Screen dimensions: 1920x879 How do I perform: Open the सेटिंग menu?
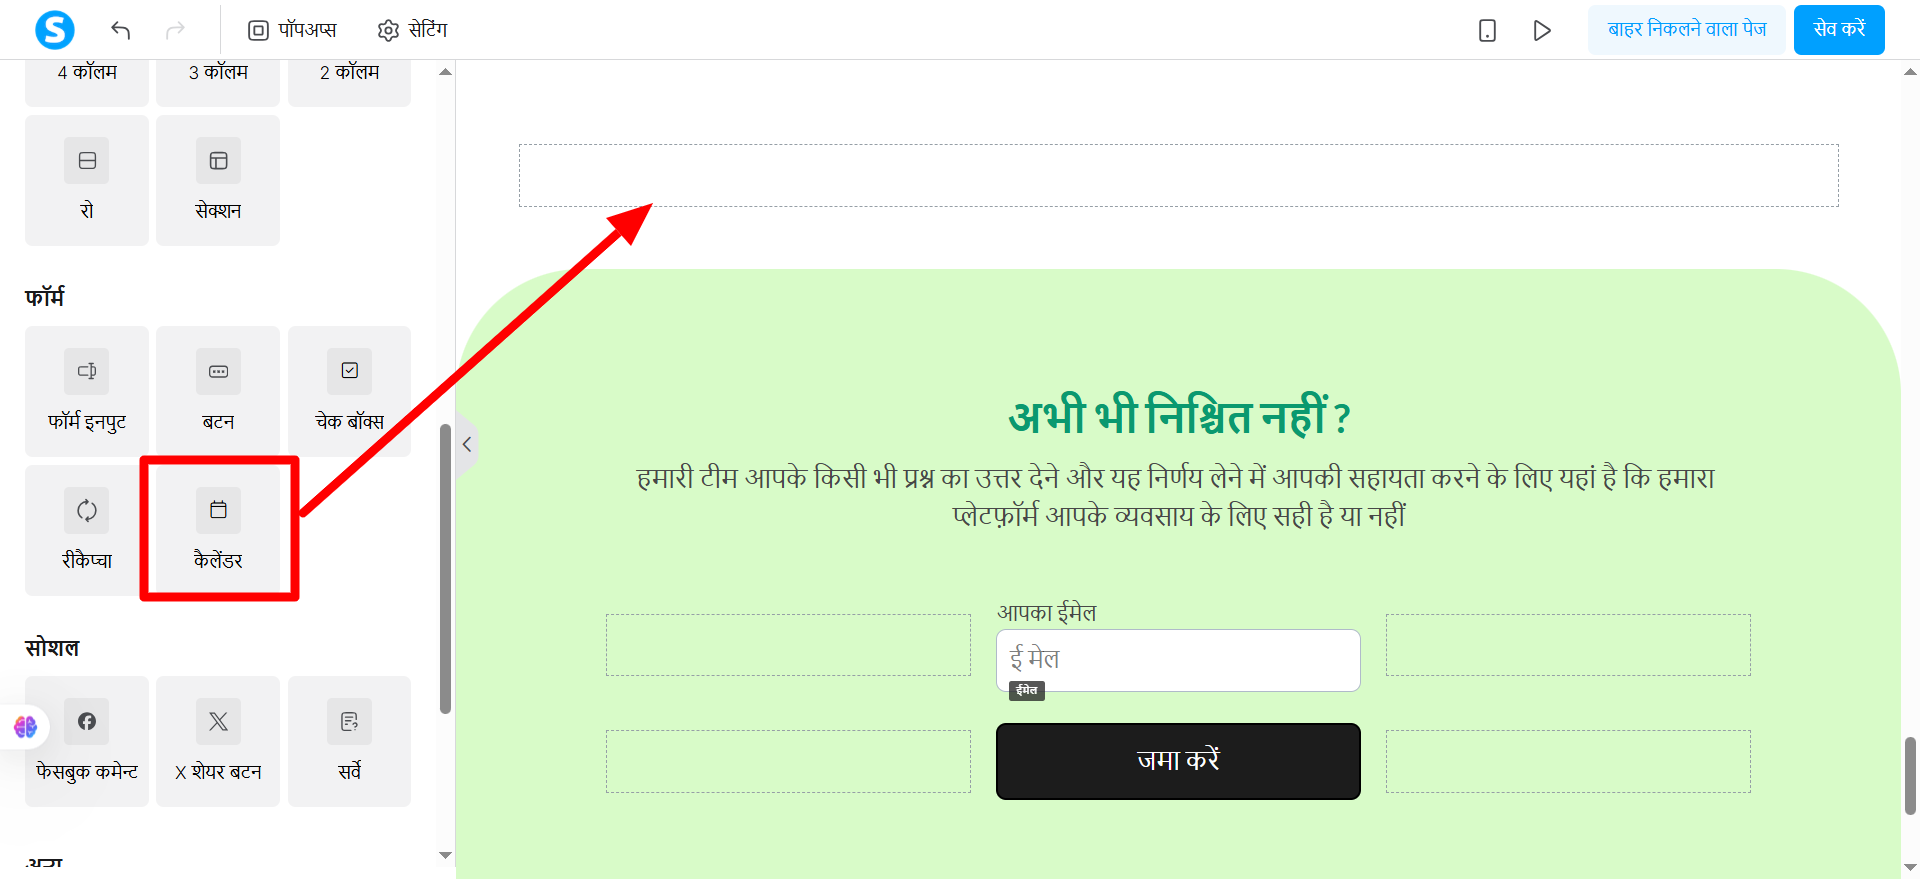412,30
